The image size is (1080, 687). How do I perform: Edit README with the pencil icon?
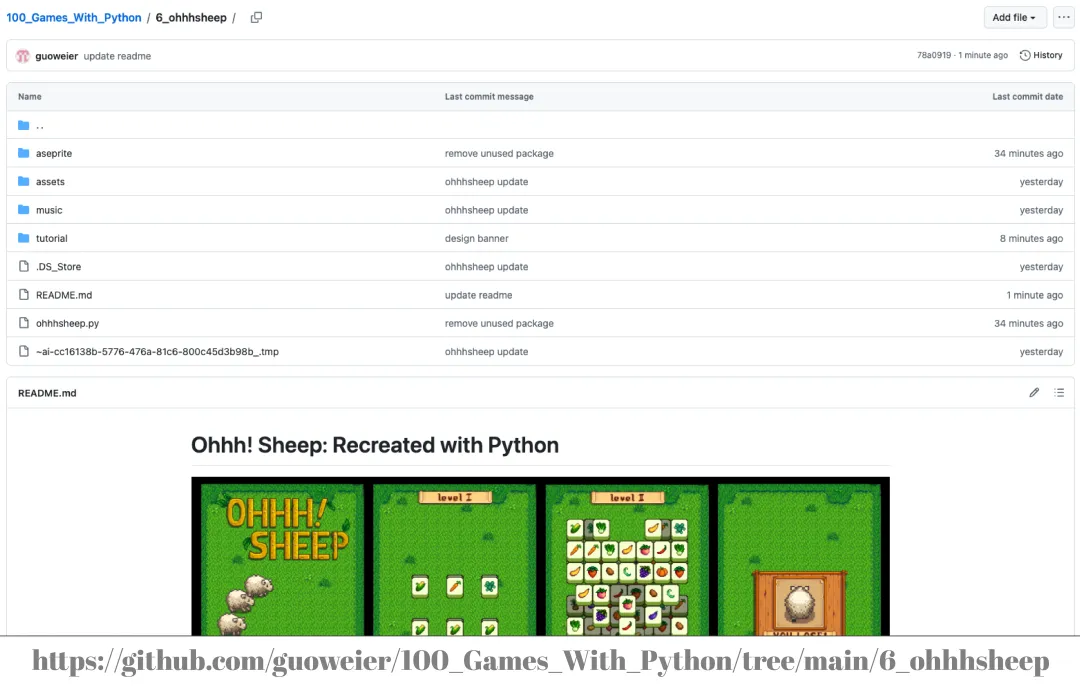click(x=1034, y=393)
